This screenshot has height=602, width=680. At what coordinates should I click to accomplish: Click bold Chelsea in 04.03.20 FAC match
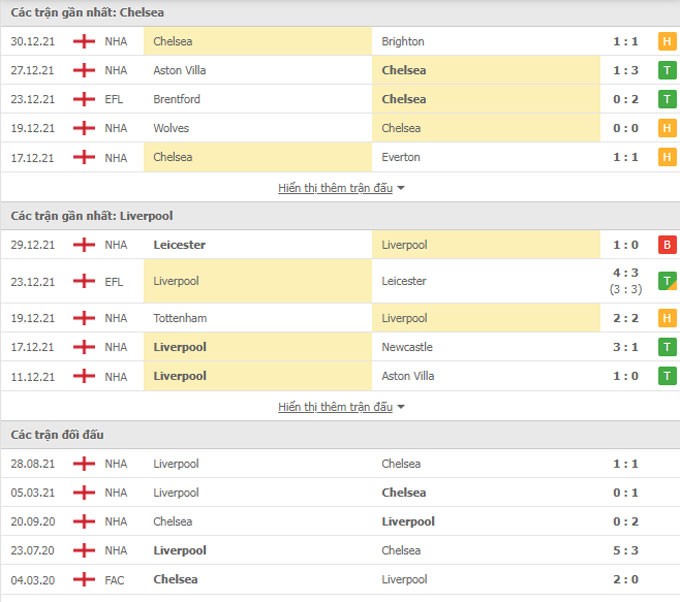tap(176, 579)
